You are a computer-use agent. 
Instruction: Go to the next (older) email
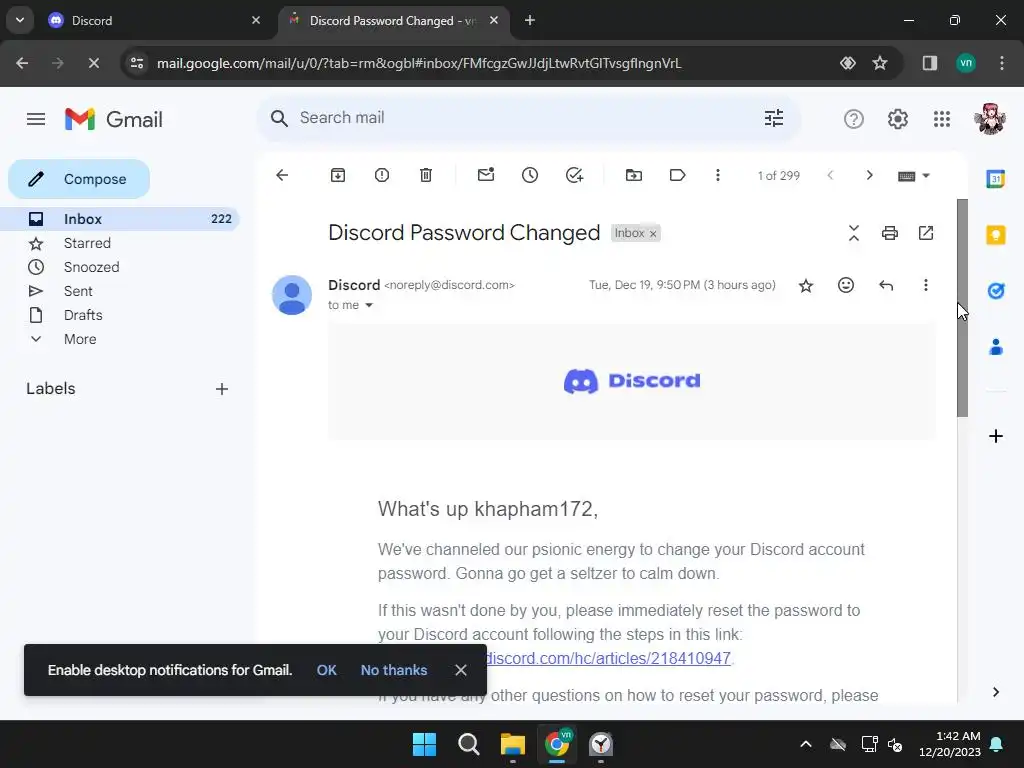(869, 175)
